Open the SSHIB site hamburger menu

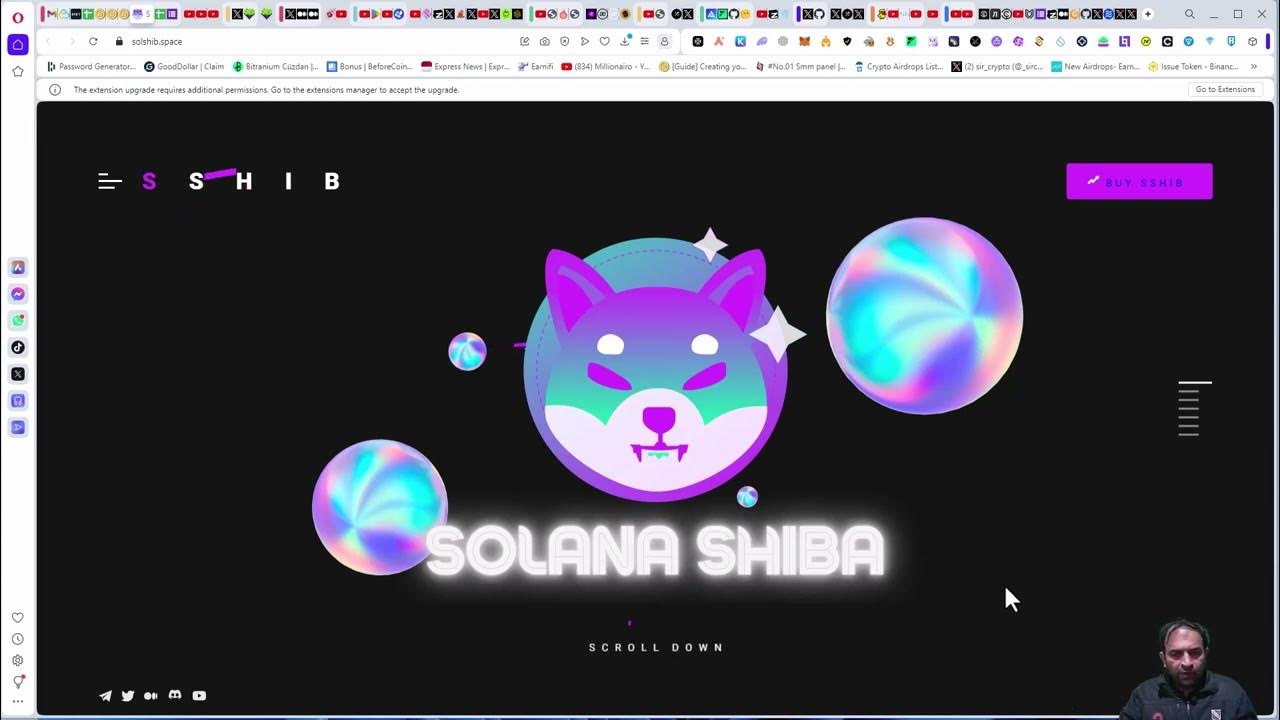click(x=110, y=181)
